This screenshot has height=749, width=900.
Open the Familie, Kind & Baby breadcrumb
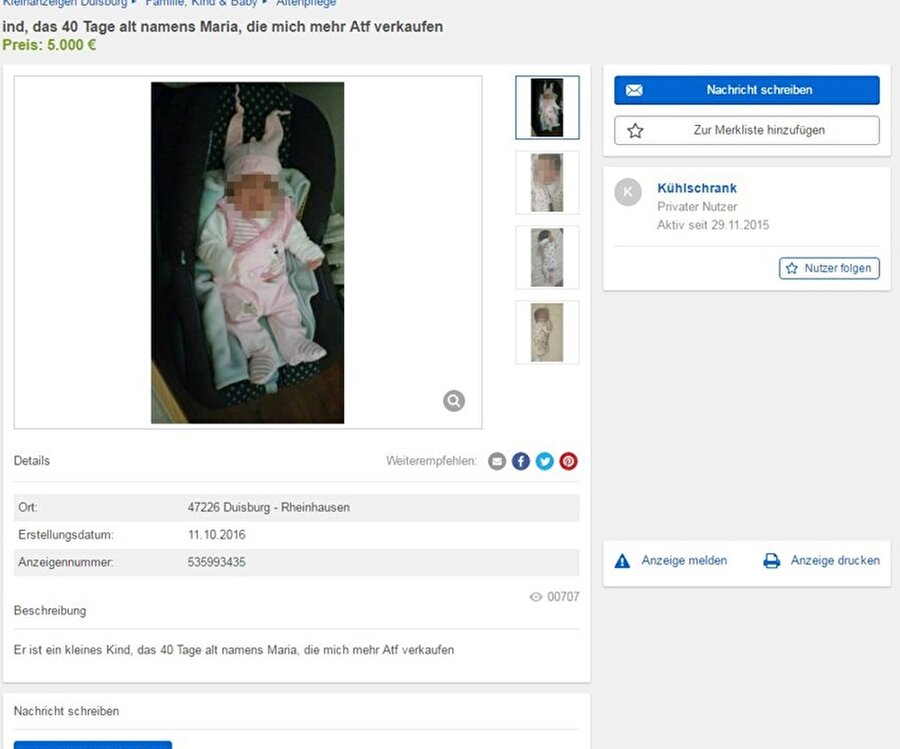[201, 3]
